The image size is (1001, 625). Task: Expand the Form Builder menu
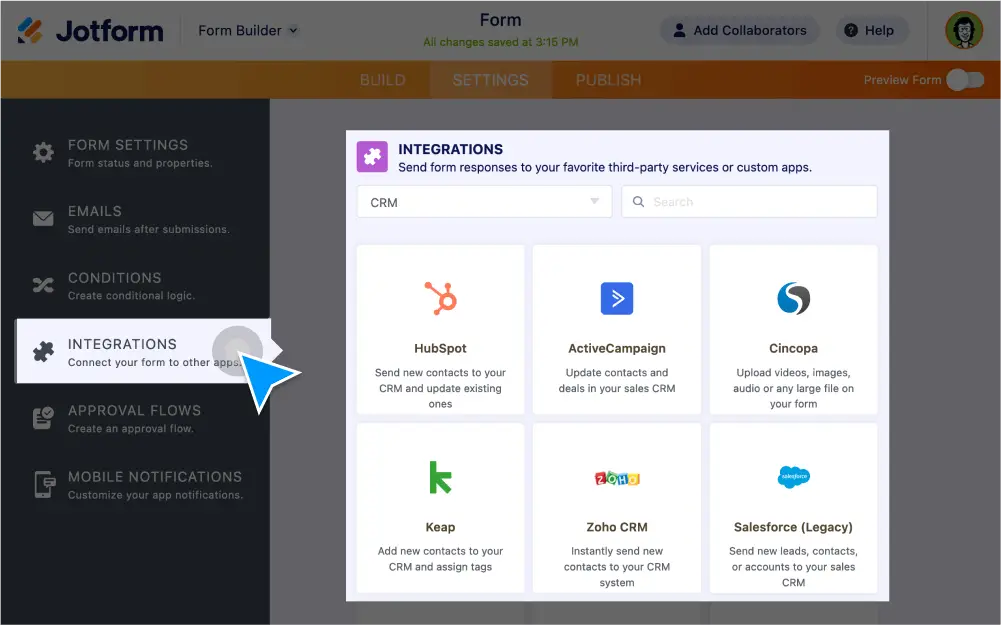click(246, 30)
